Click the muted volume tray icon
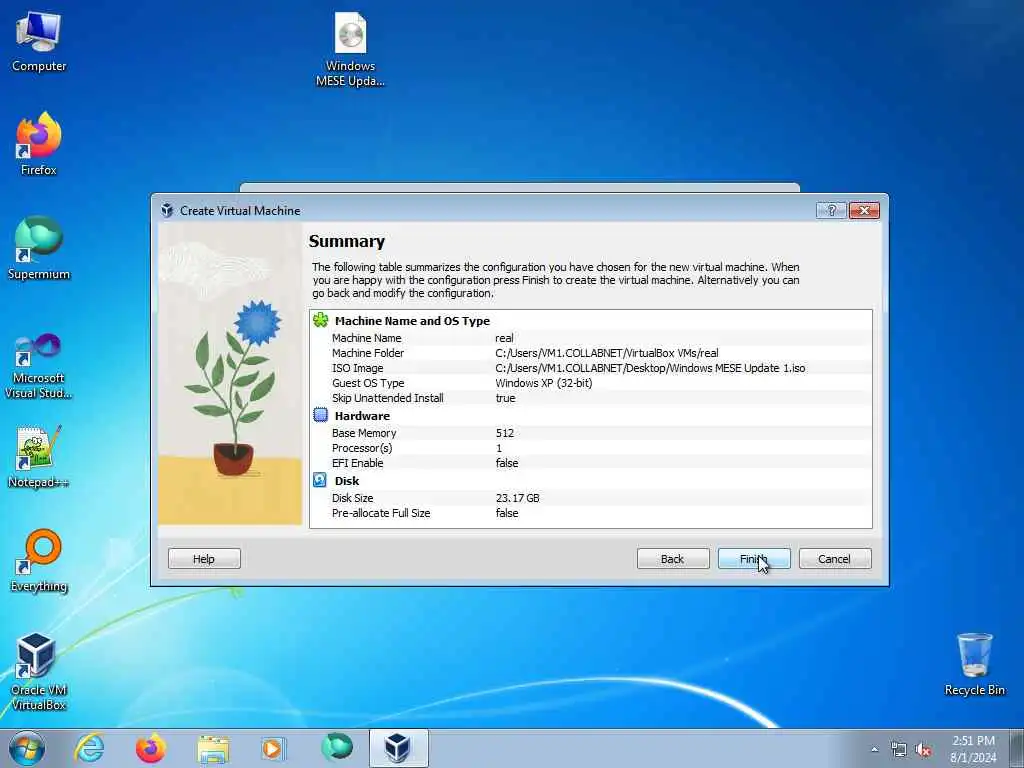 tap(922, 750)
